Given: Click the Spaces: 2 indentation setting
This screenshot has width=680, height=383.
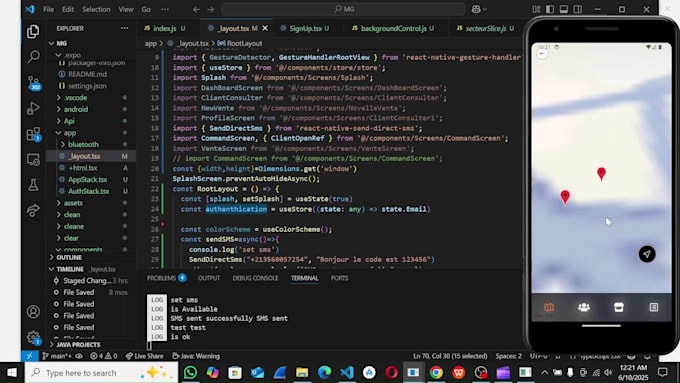Looking at the screenshot, I should pos(509,356).
